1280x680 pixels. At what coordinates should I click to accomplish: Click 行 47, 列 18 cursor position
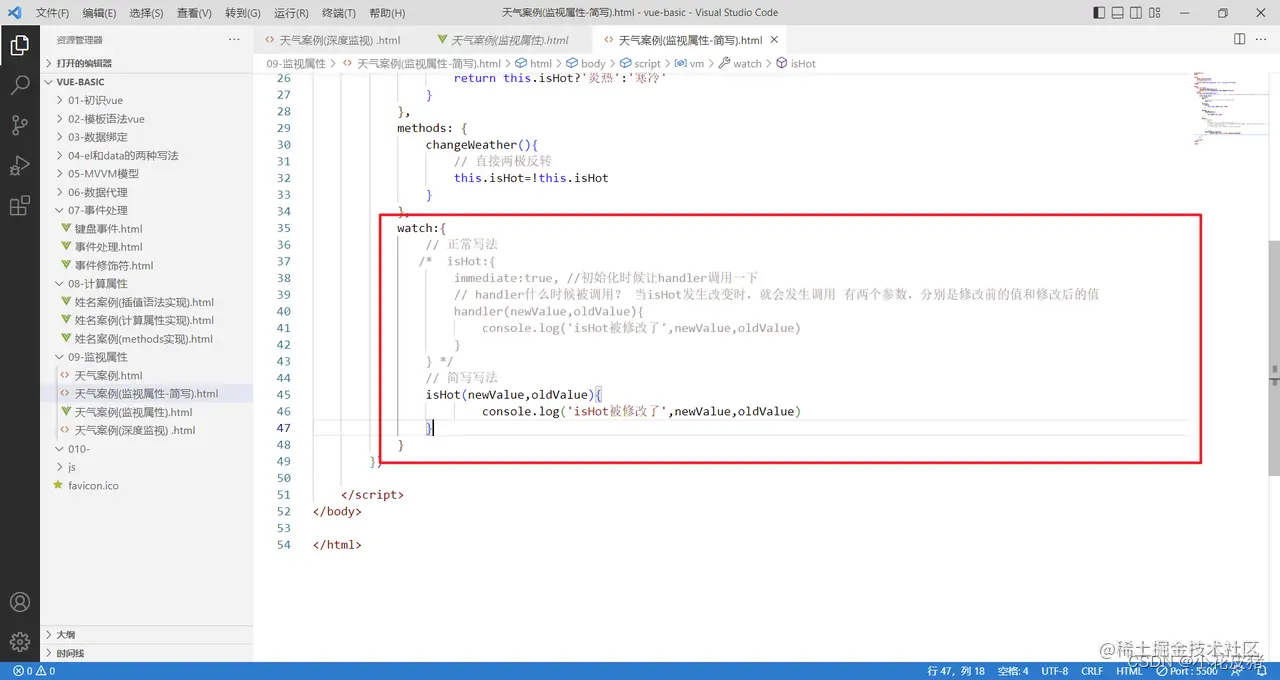956,671
